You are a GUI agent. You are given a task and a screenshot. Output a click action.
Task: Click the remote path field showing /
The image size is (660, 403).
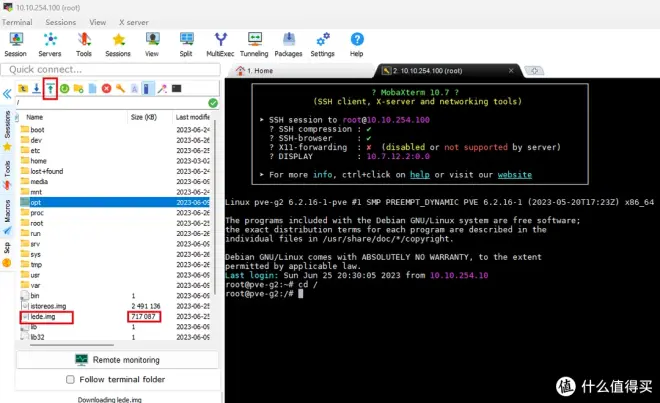click(x=111, y=103)
